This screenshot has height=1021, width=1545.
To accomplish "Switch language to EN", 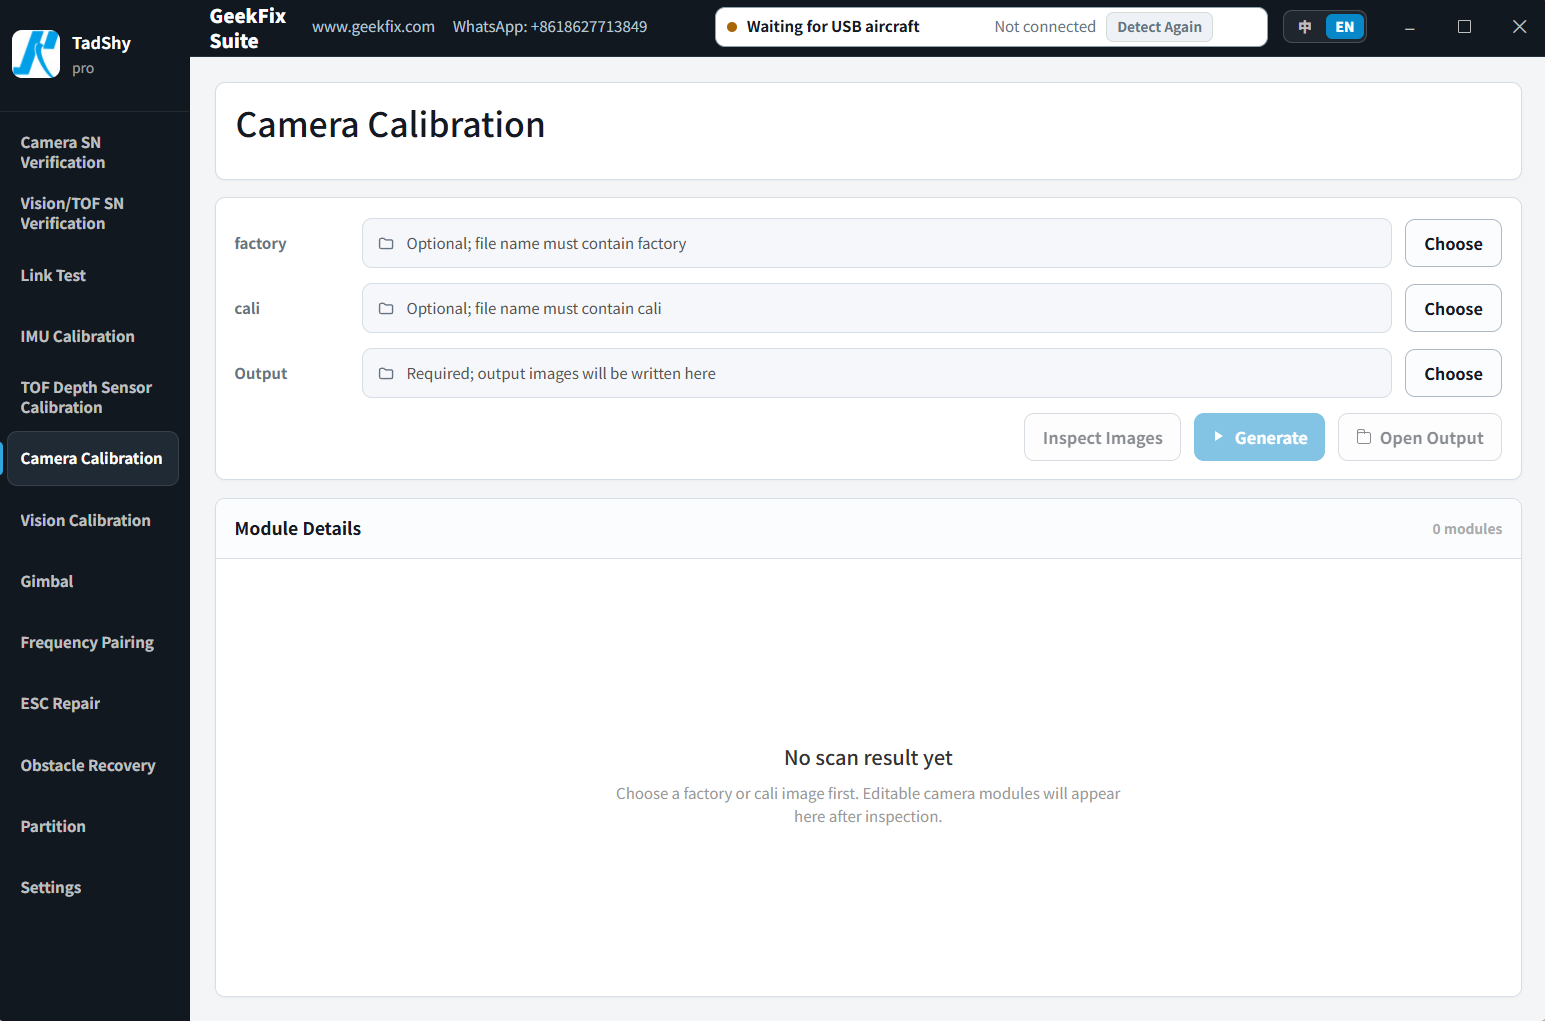I will [x=1345, y=27].
